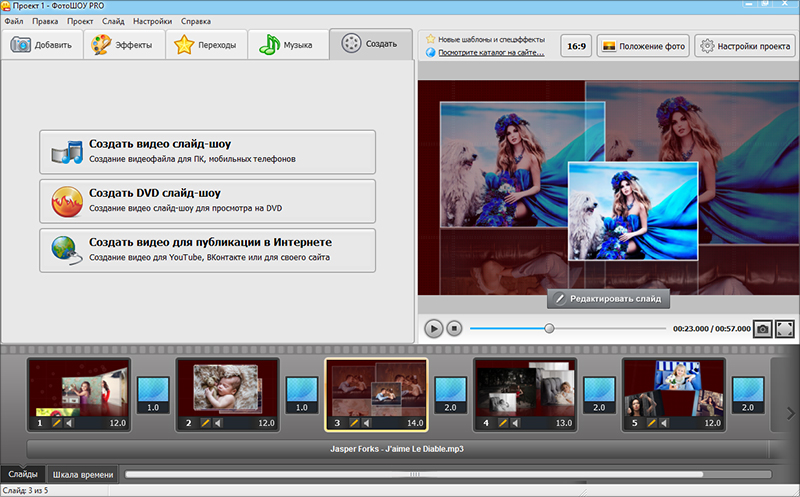Click the sound icon on slide 4

point(515,423)
